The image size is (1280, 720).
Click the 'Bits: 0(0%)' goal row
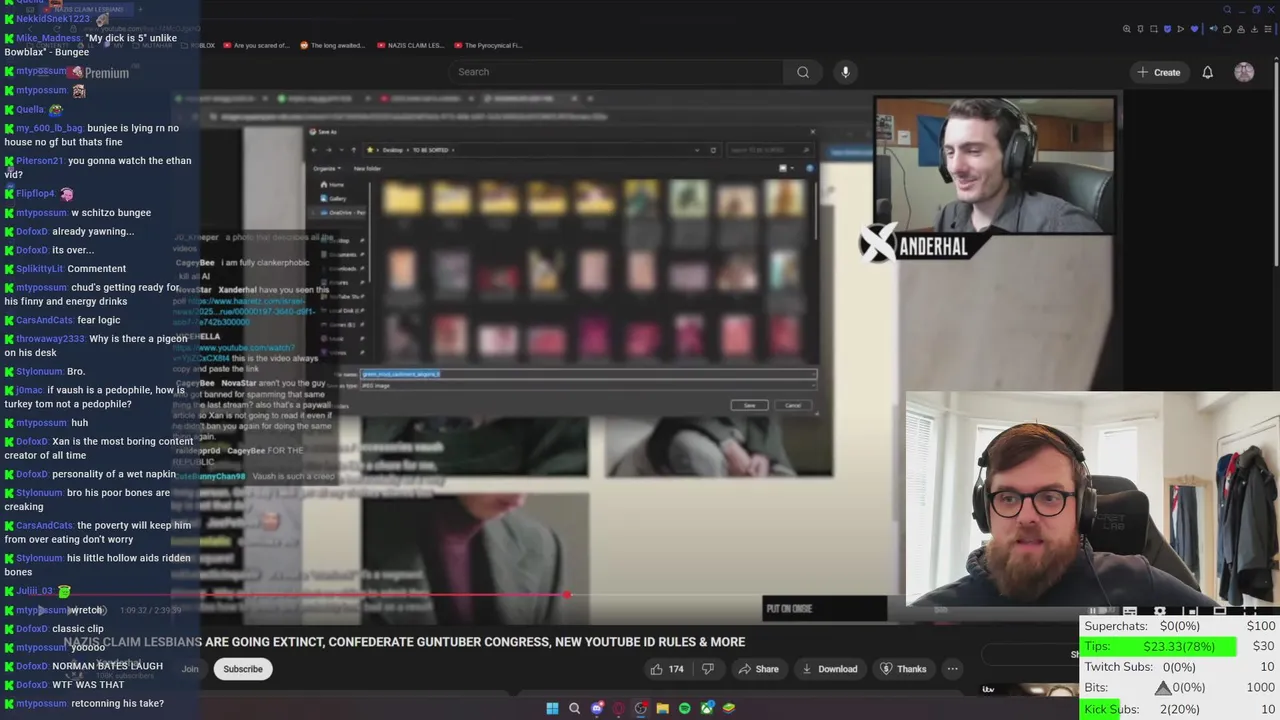1180,688
